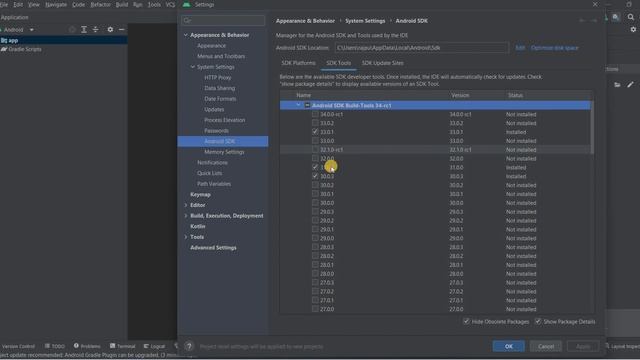Click Expand All icon in Project panel
Screen dimensions: 640x360
pyautogui.click(x=84, y=29)
